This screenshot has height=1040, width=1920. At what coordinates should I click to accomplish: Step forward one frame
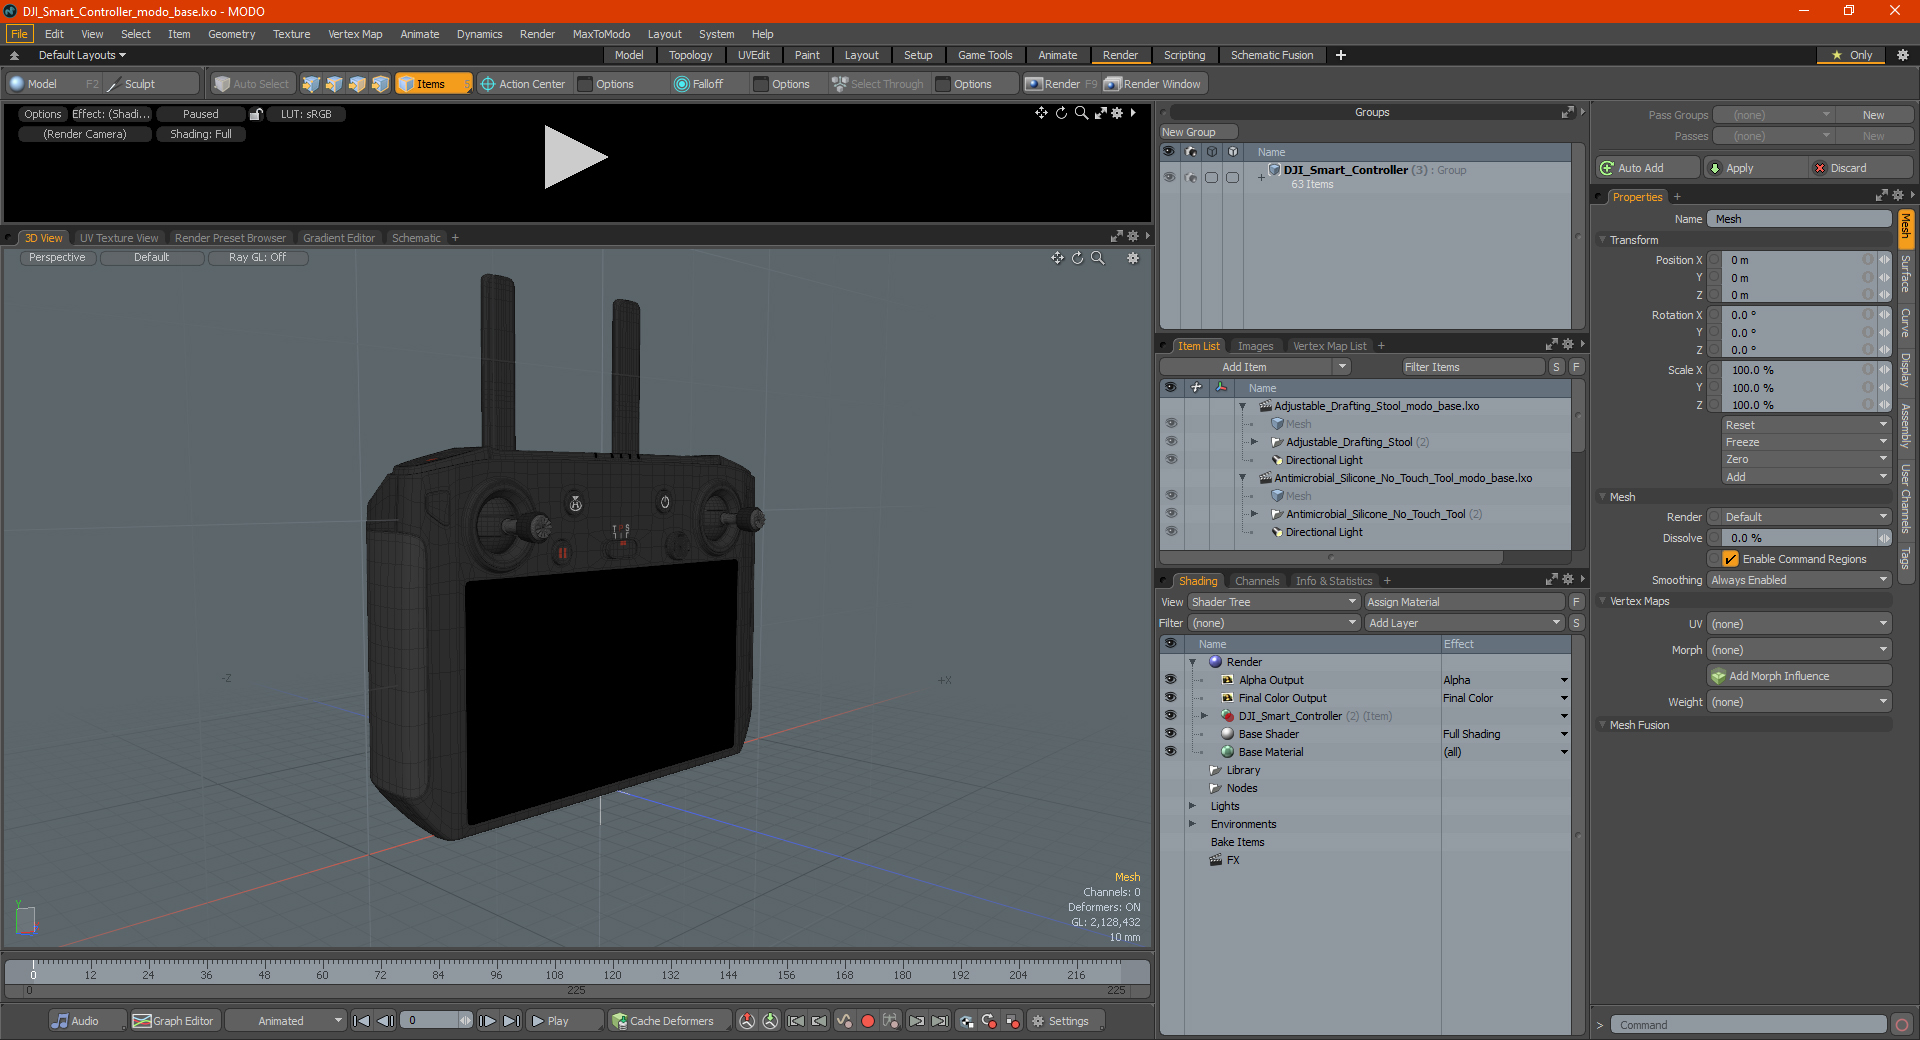[x=487, y=1021]
